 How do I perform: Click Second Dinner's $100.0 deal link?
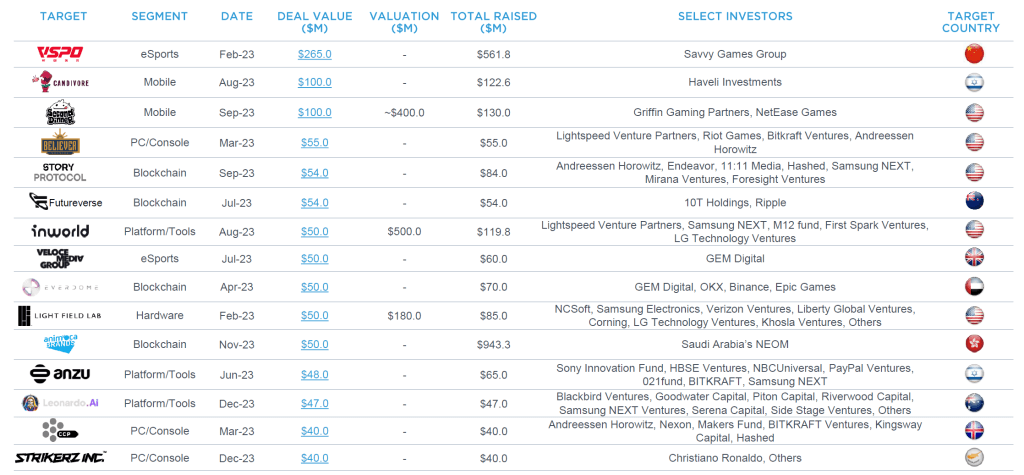click(315, 112)
